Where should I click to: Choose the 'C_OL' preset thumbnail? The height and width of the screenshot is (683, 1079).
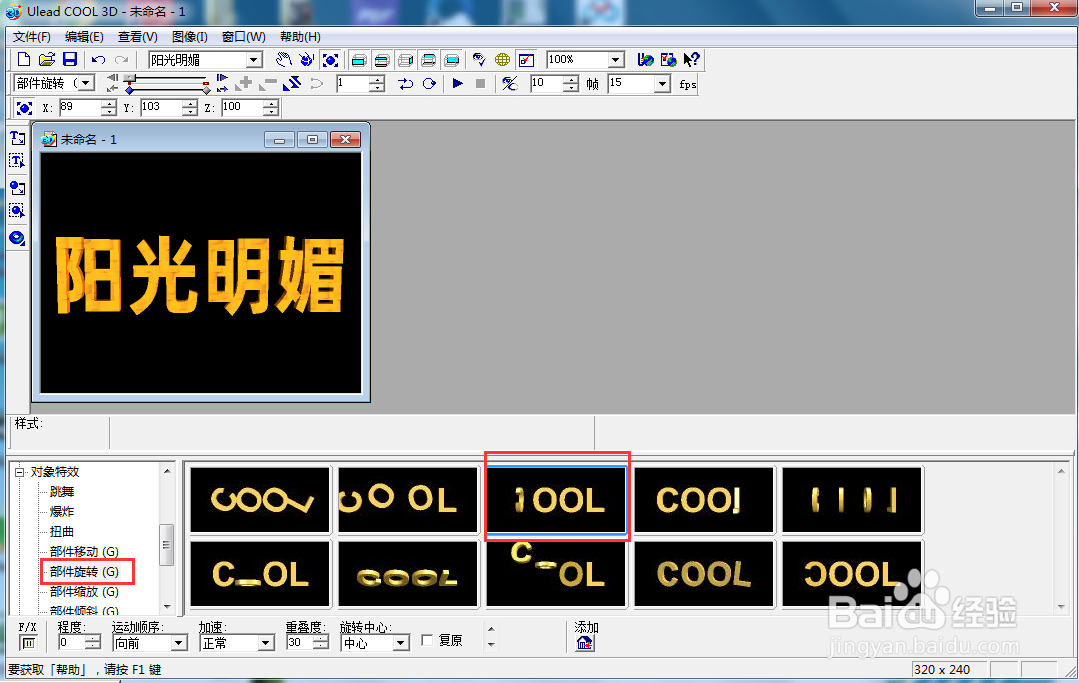point(260,574)
